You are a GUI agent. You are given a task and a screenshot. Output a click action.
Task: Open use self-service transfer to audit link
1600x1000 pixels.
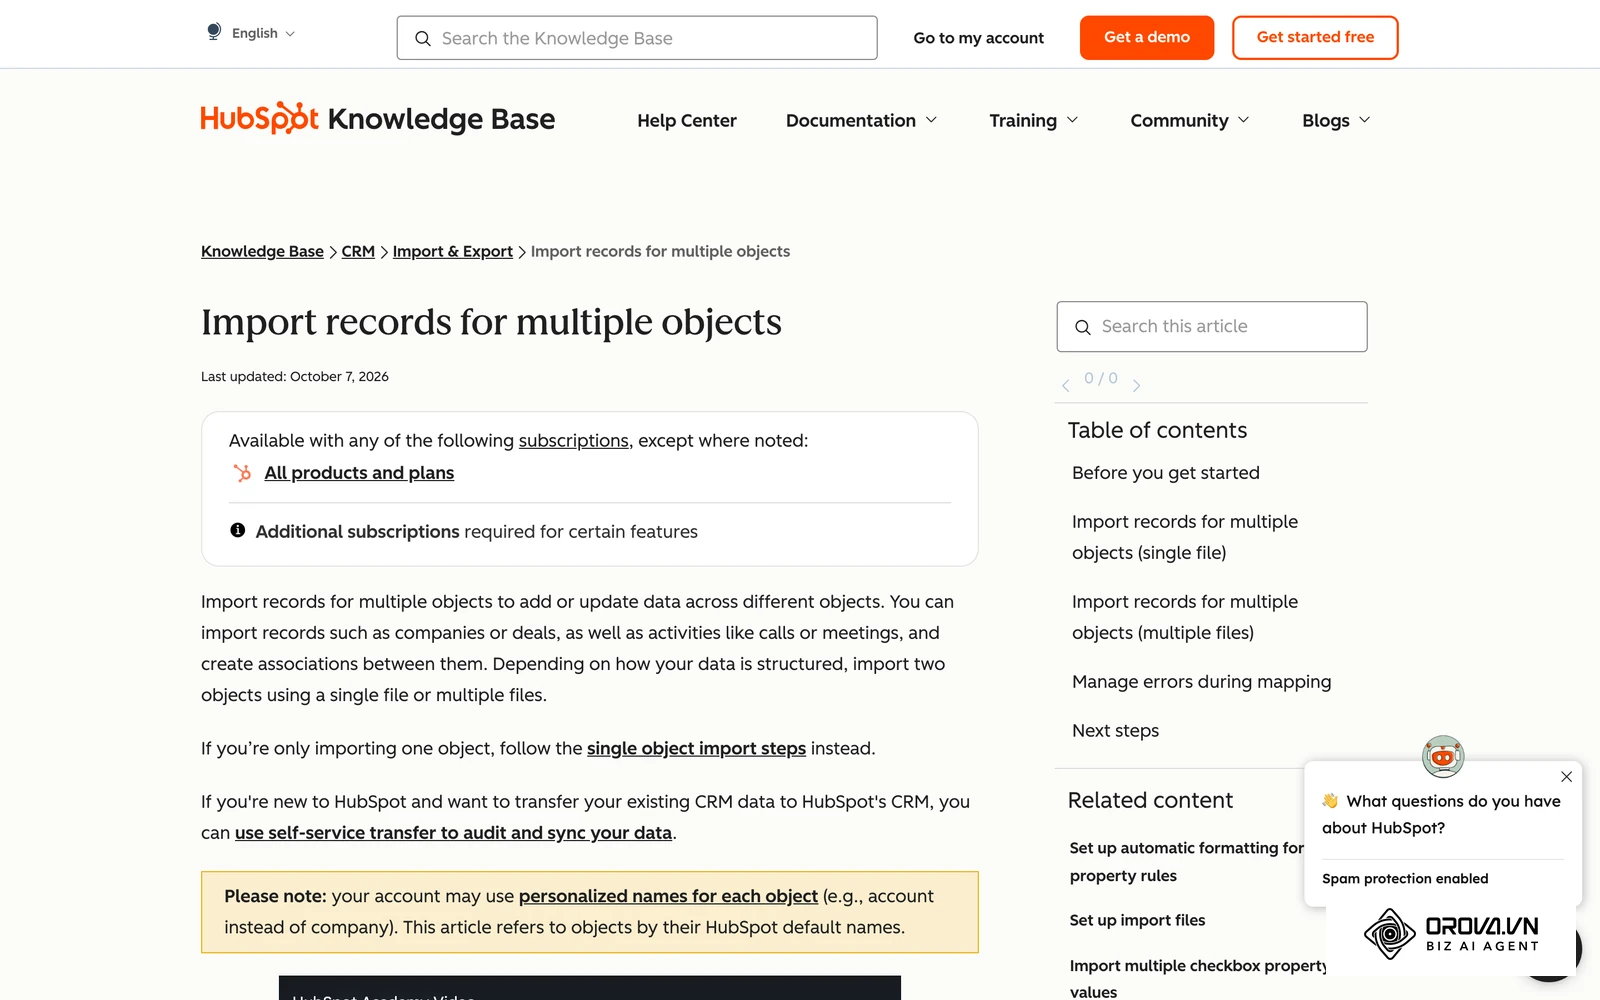click(x=453, y=832)
